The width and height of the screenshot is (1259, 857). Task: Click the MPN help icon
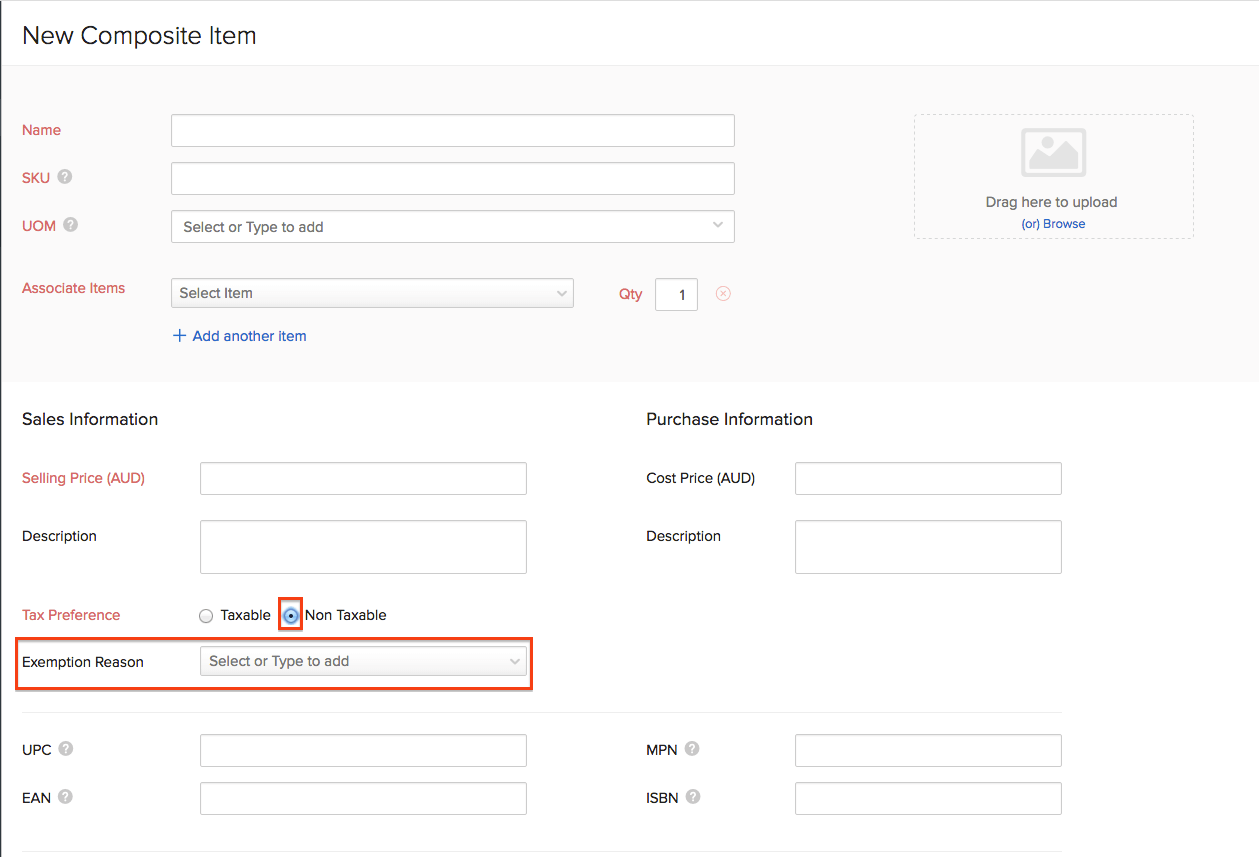(692, 749)
